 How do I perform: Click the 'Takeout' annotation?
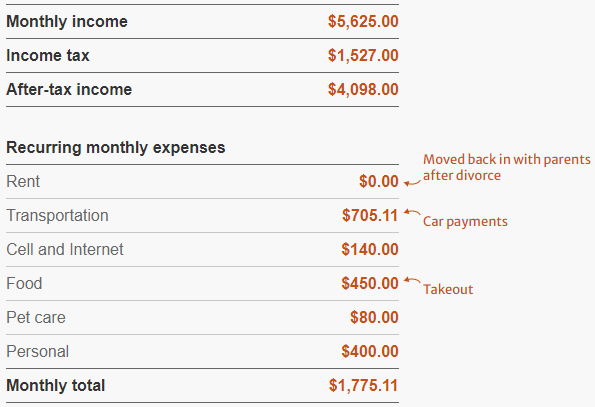tap(448, 289)
